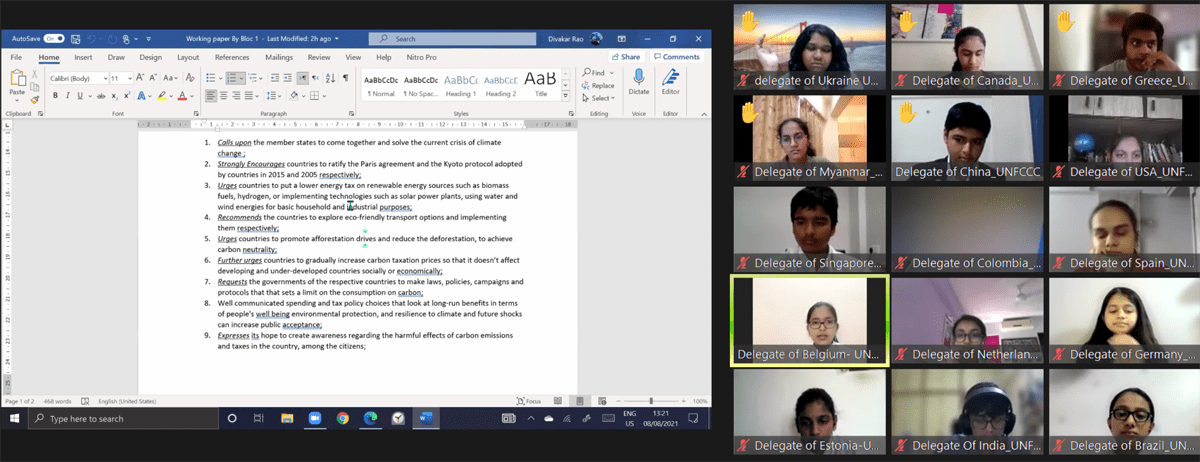Screen dimensions: 1200x462
Task: Toggle the AutoSave switch in Word
Action: (x=54, y=39)
